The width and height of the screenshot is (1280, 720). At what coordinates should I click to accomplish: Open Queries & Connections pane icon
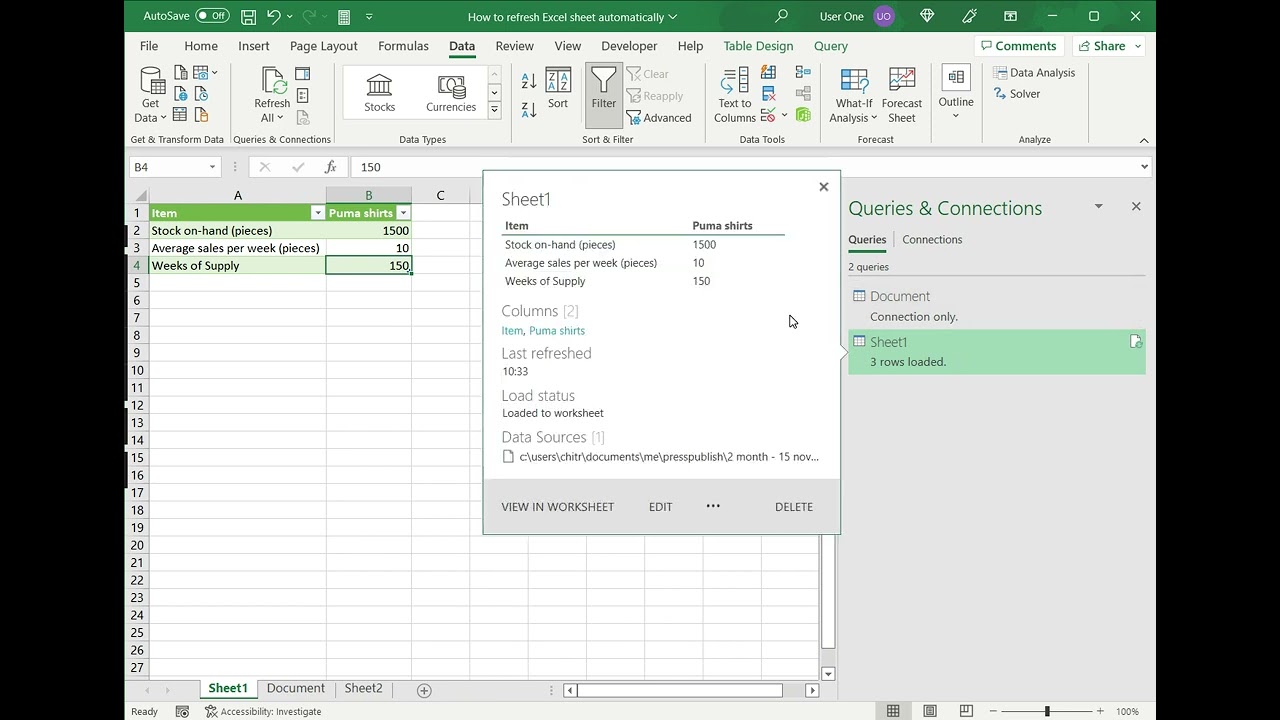tap(303, 73)
